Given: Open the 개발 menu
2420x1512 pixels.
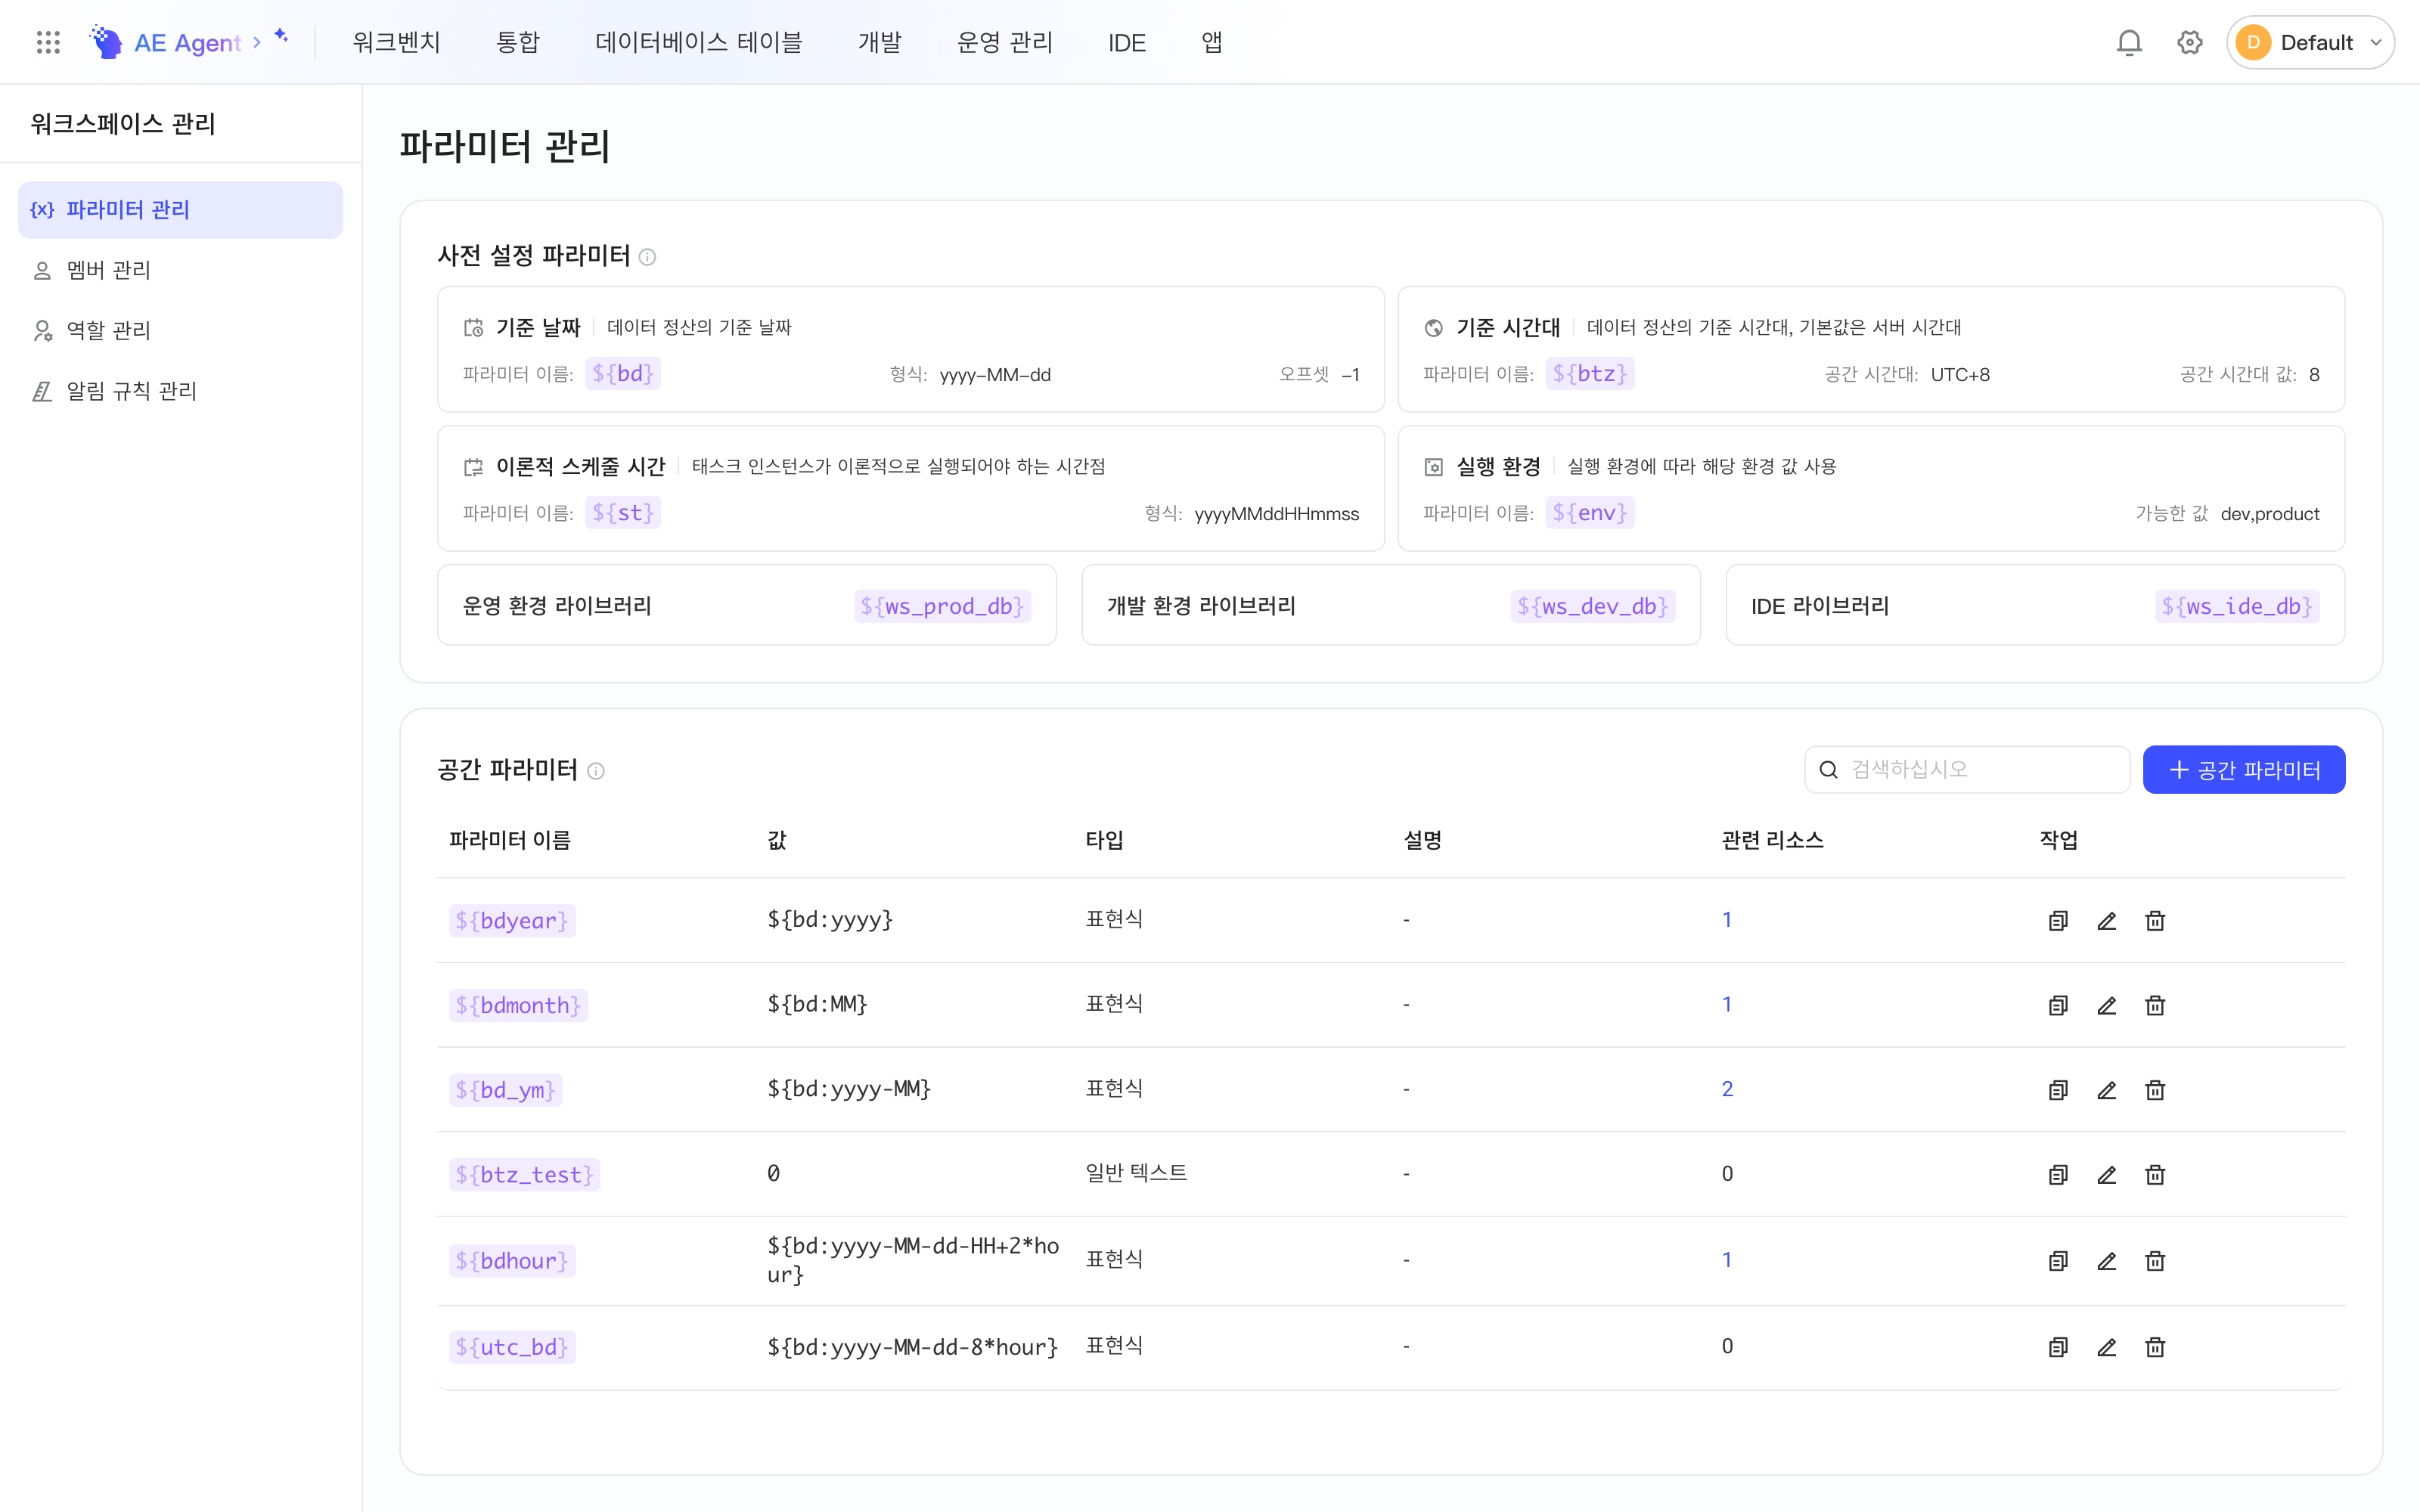Looking at the screenshot, I should 879,42.
